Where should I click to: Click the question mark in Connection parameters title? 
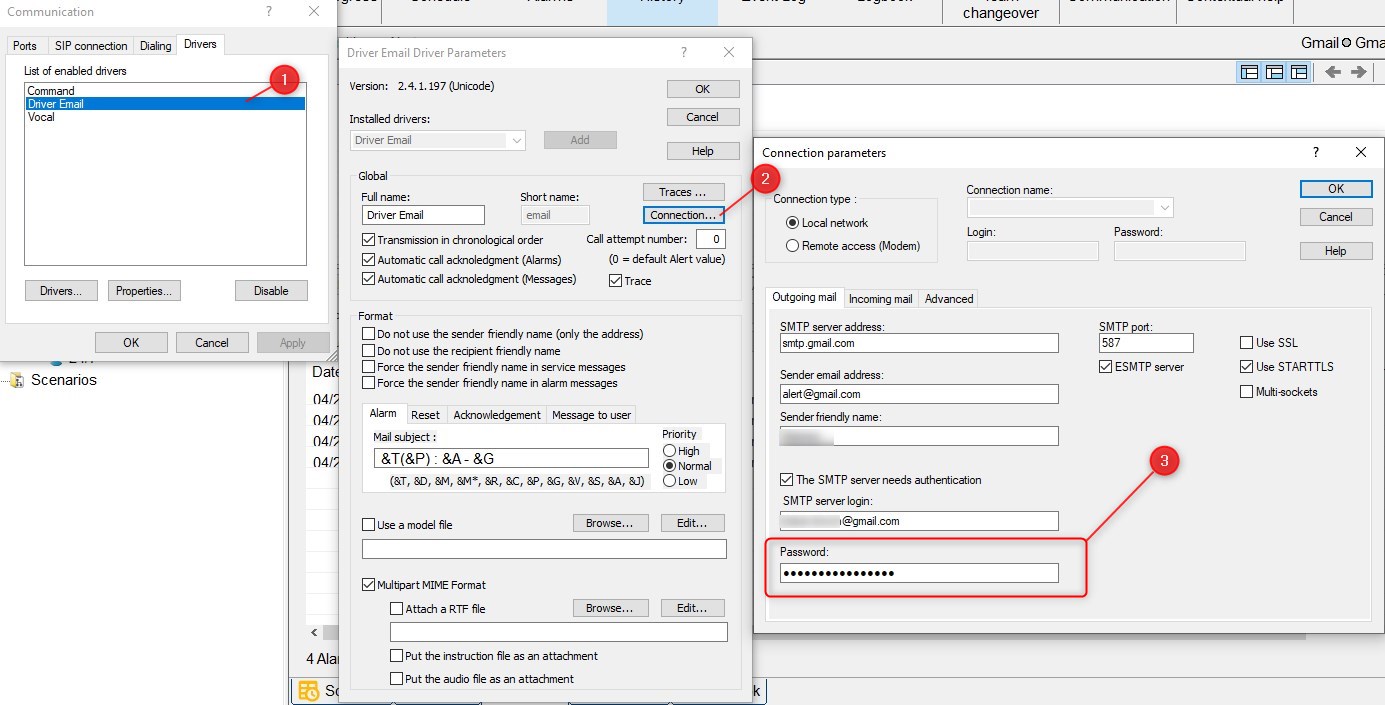pyautogui.click(x=1315, y=153)
